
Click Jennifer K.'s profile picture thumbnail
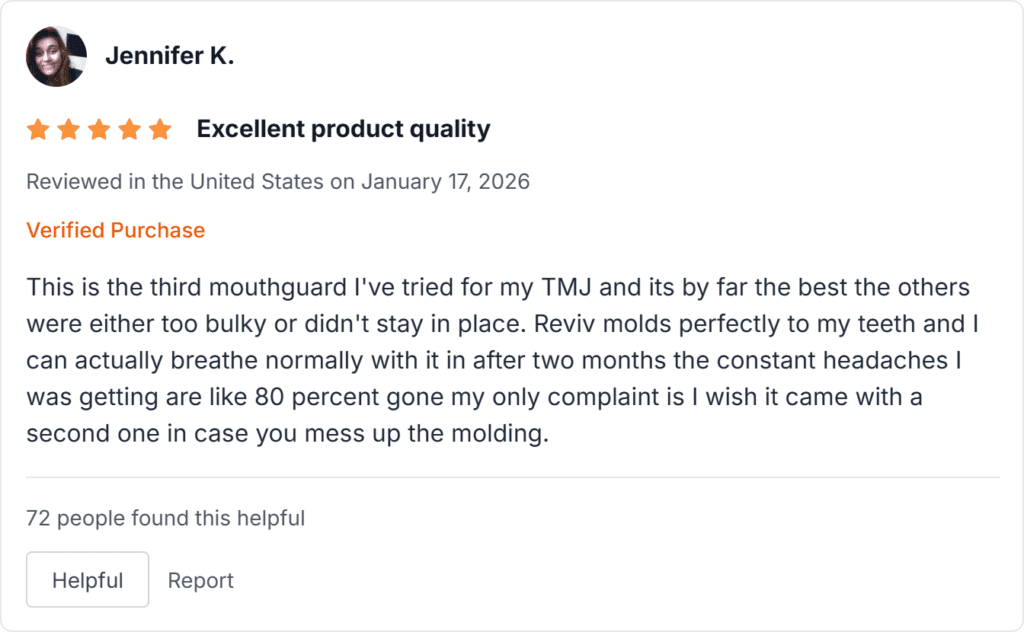[x=56, y=56]
